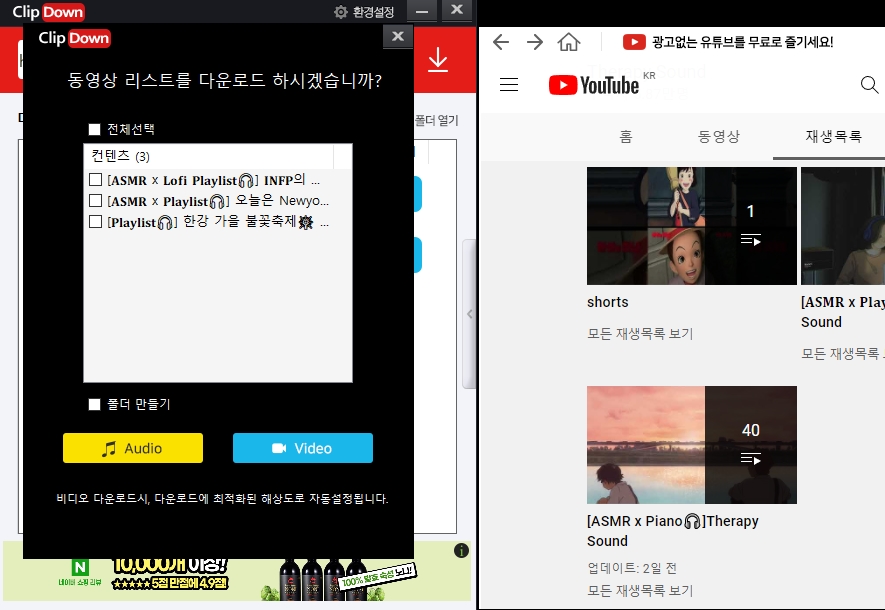Click the red YouTube ad banner icon
This screenshot has width=885, height=610.
pyautogui.click(x=634, y=42)
